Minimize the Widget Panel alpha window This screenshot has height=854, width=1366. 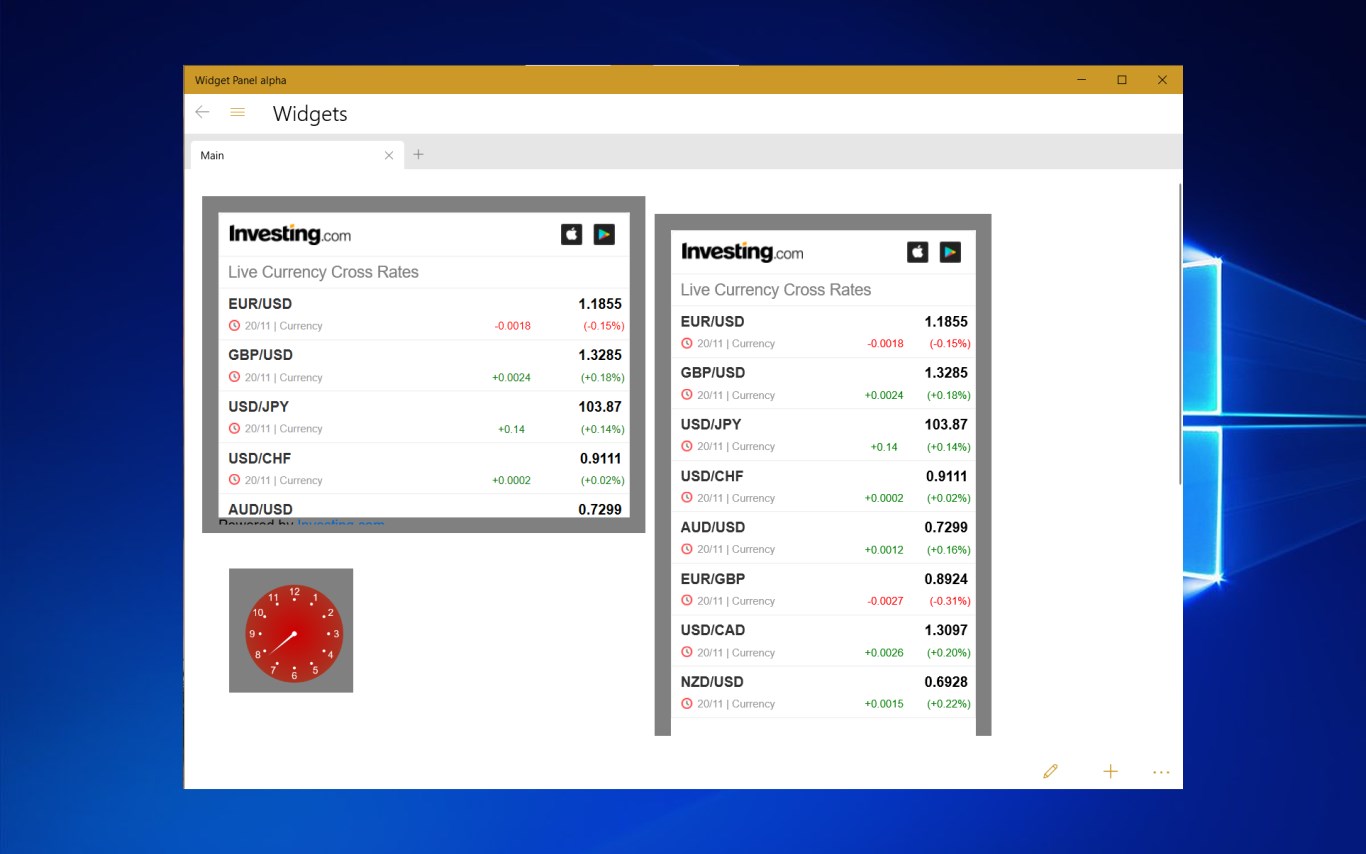(x=1082, y=80)
